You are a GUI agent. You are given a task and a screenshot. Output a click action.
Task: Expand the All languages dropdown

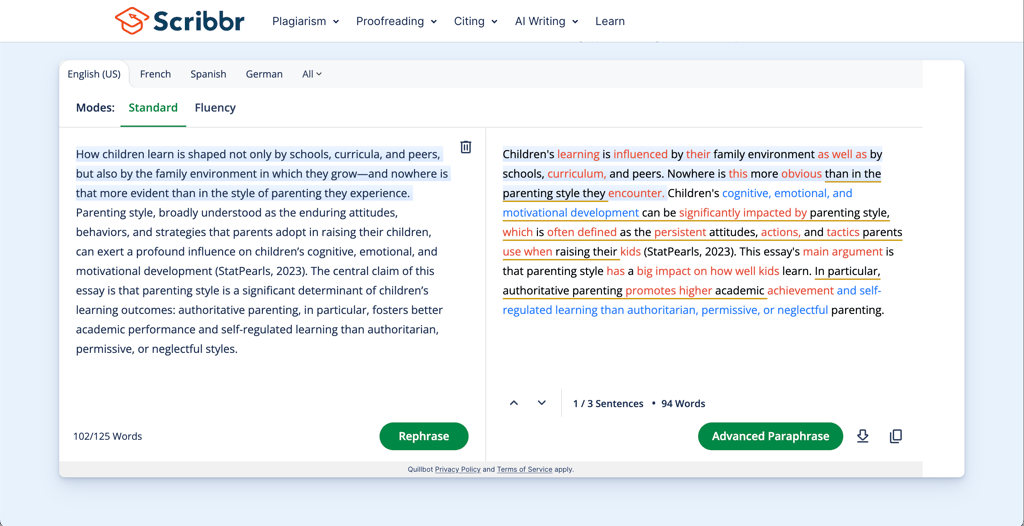312,74
